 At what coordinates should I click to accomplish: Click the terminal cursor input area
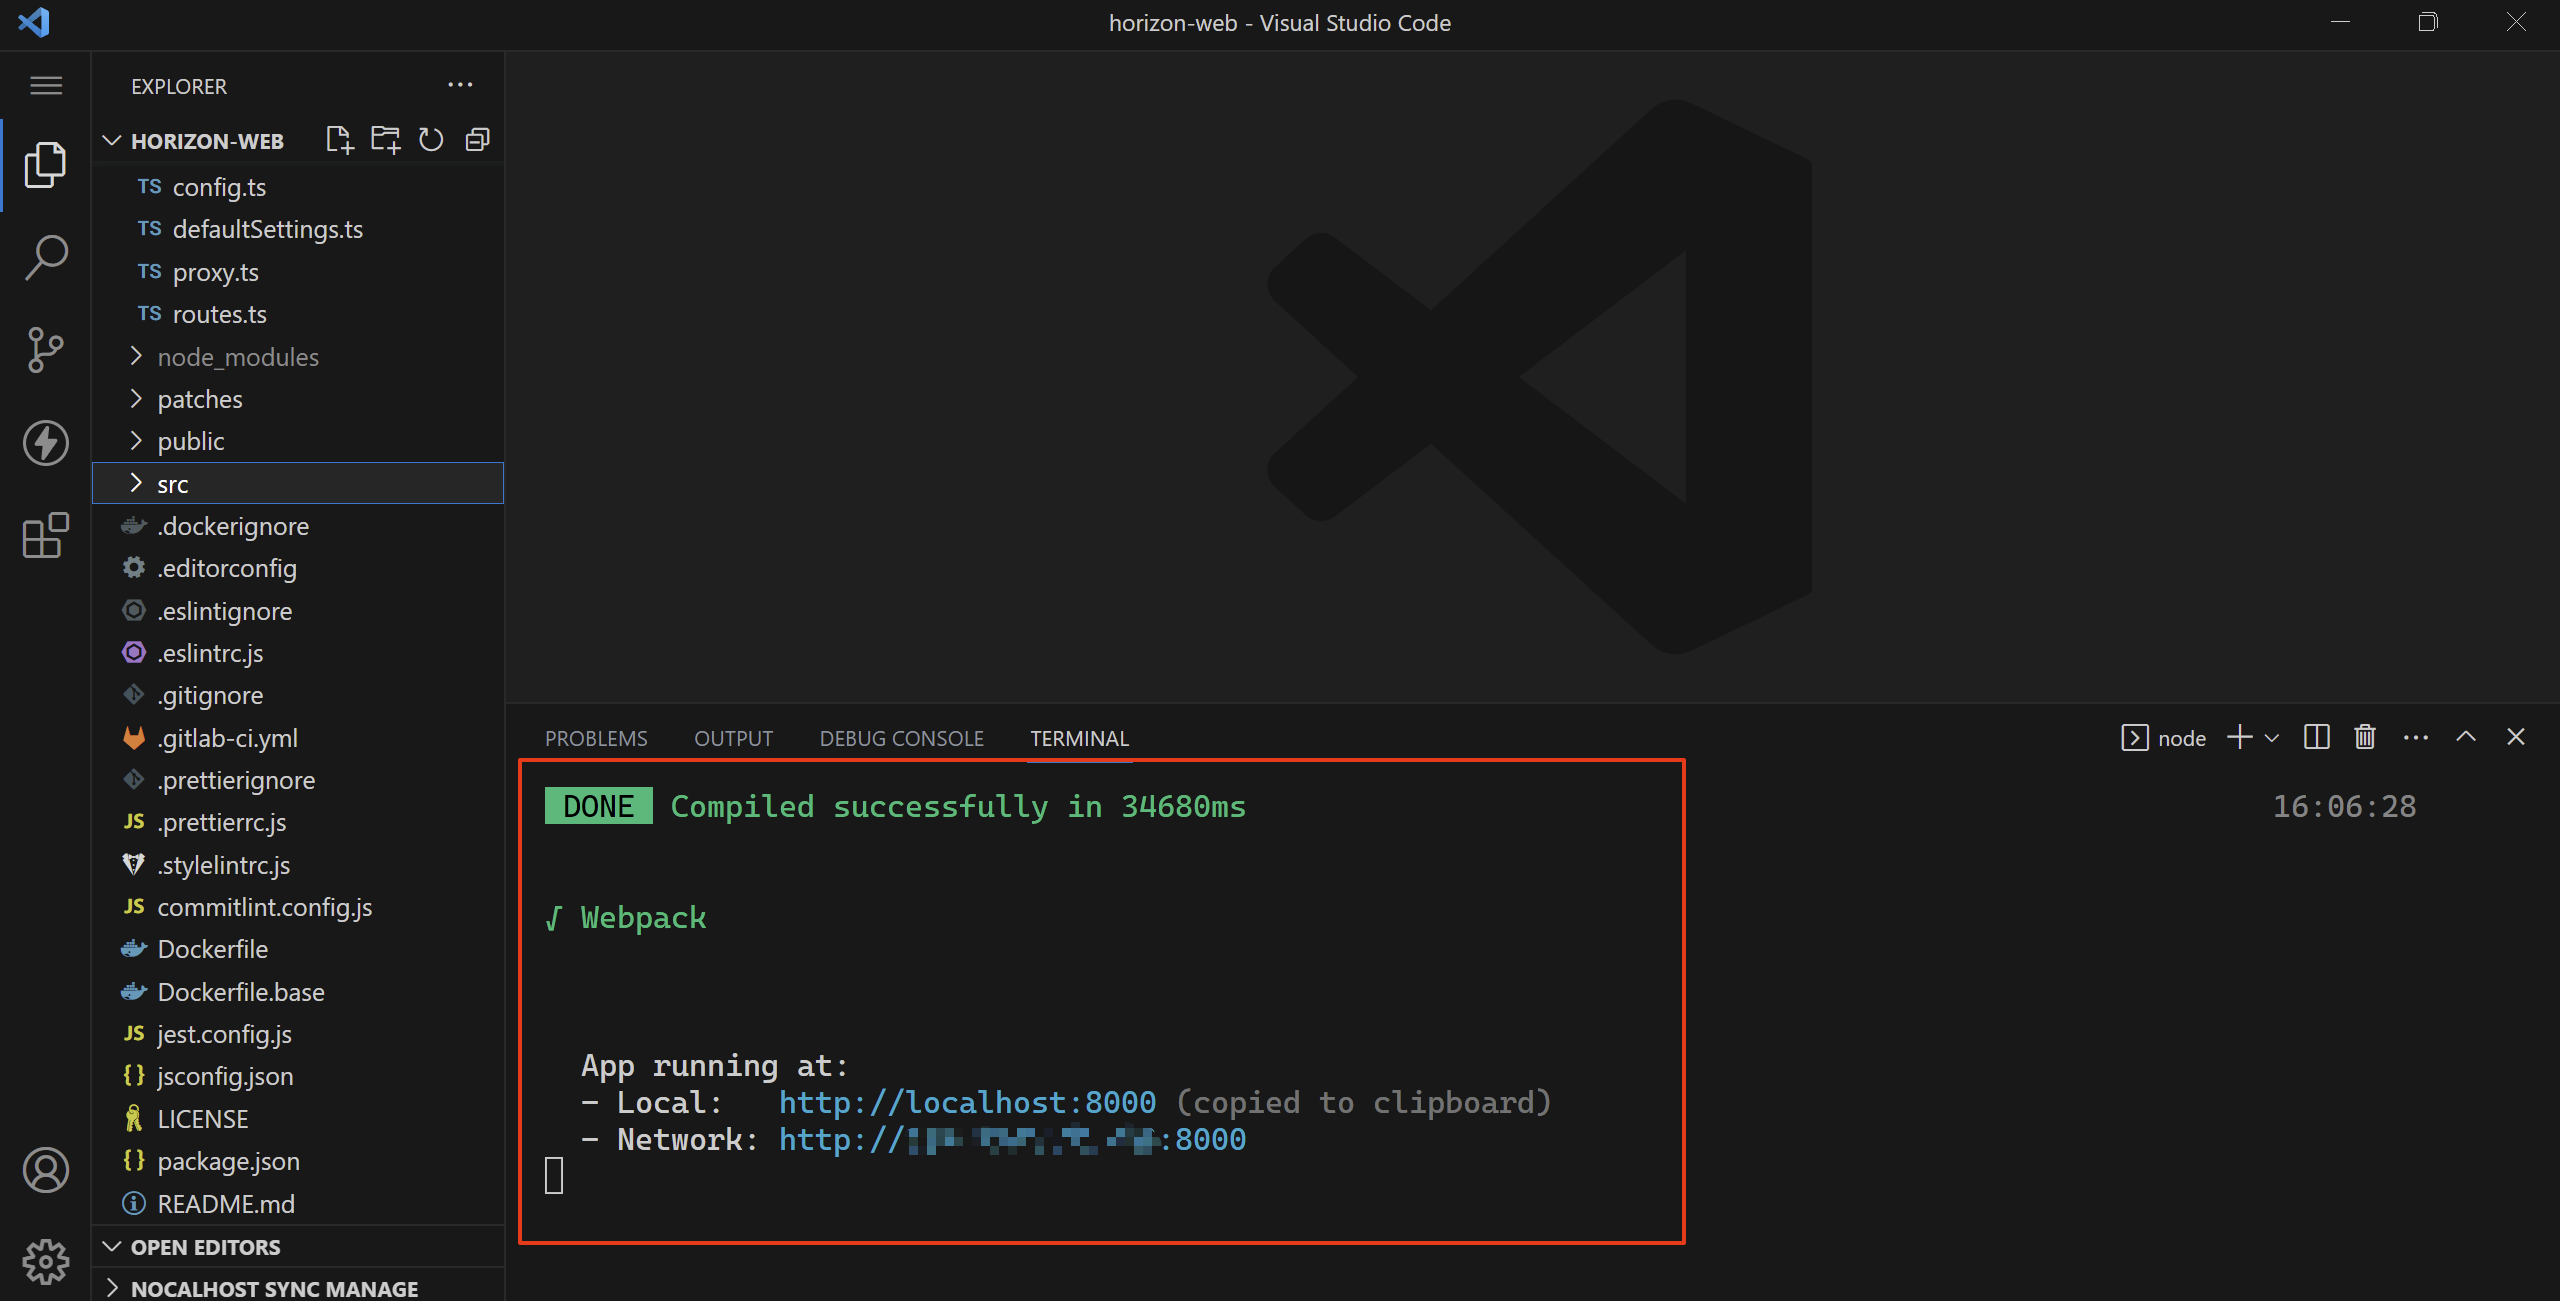(x=554, y=1175)
